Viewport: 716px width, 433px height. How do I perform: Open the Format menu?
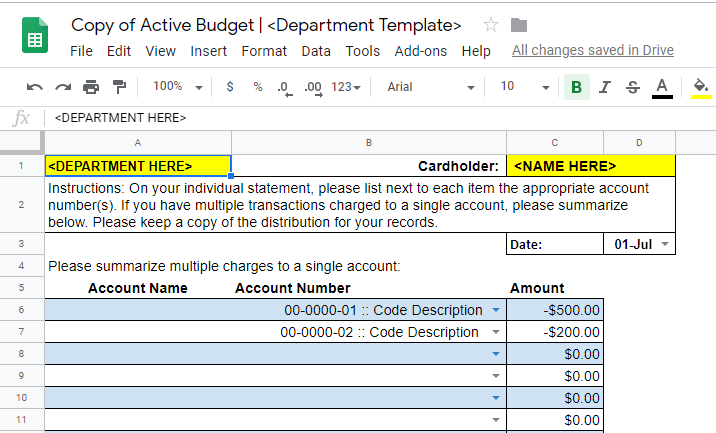264,51
